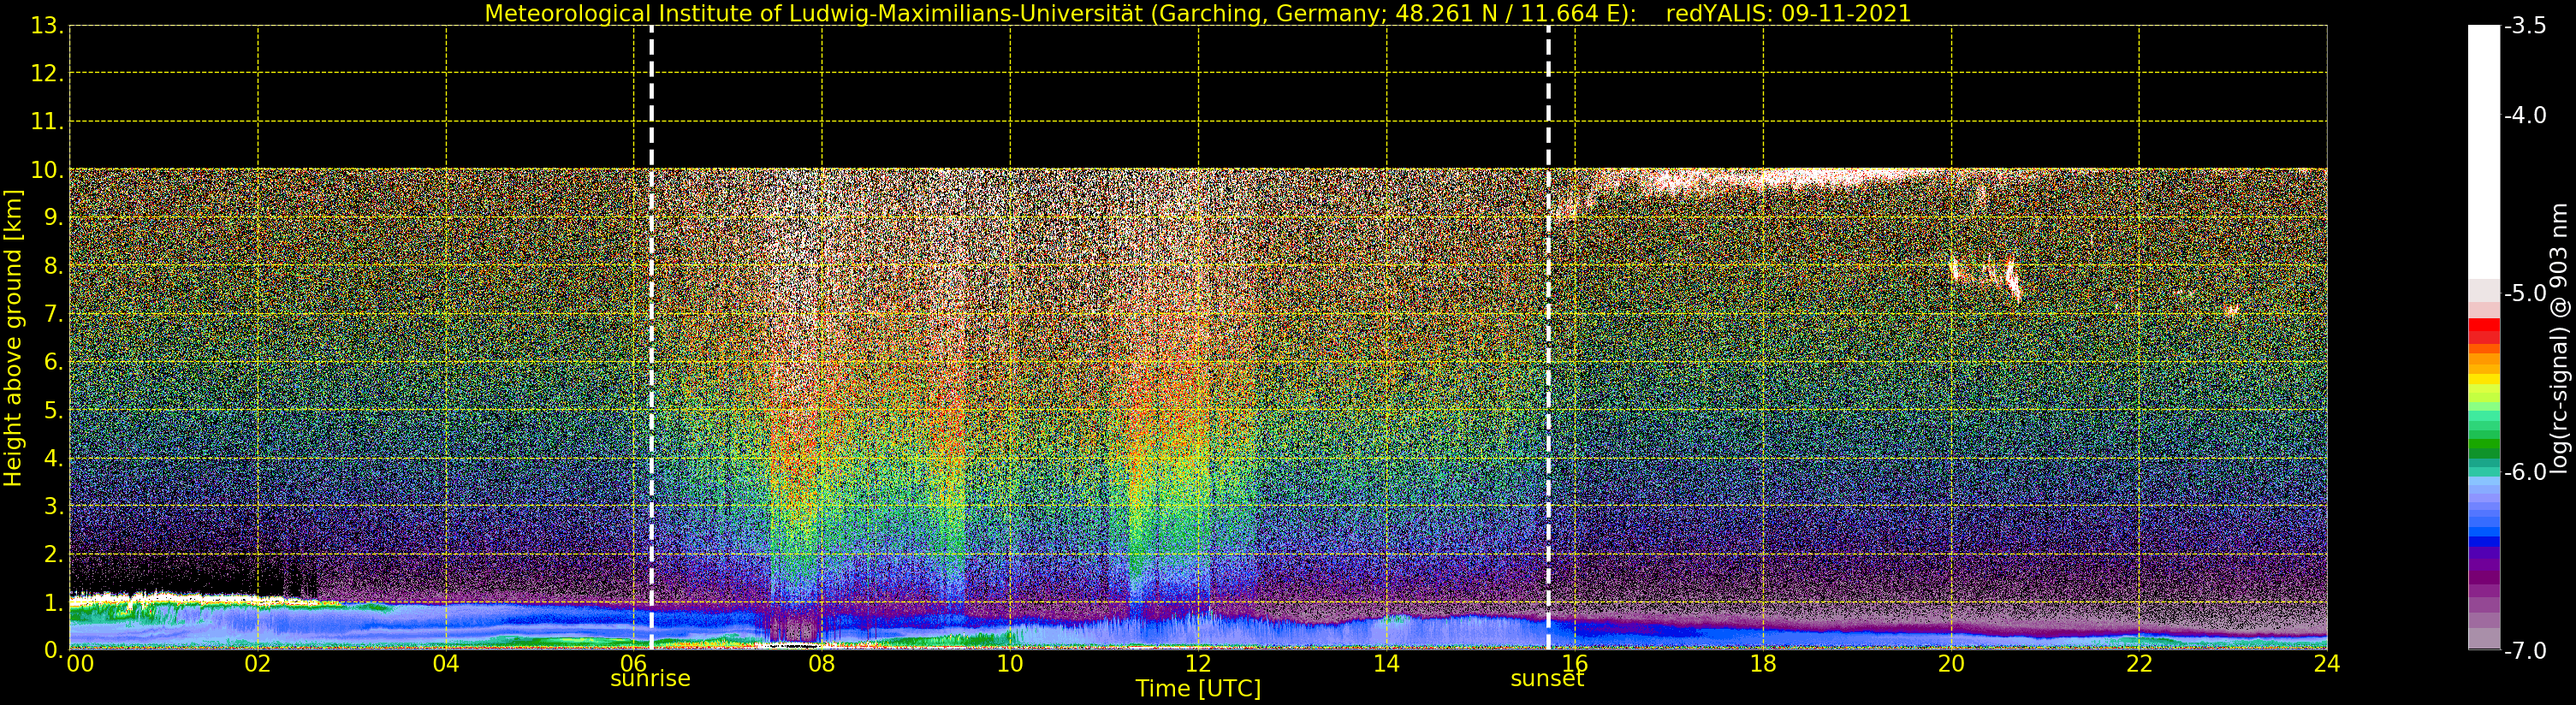The height and width of the screenshot is (705, 2576).
Task: Click the red band of the colorbar
Action: click(2483, 330)
